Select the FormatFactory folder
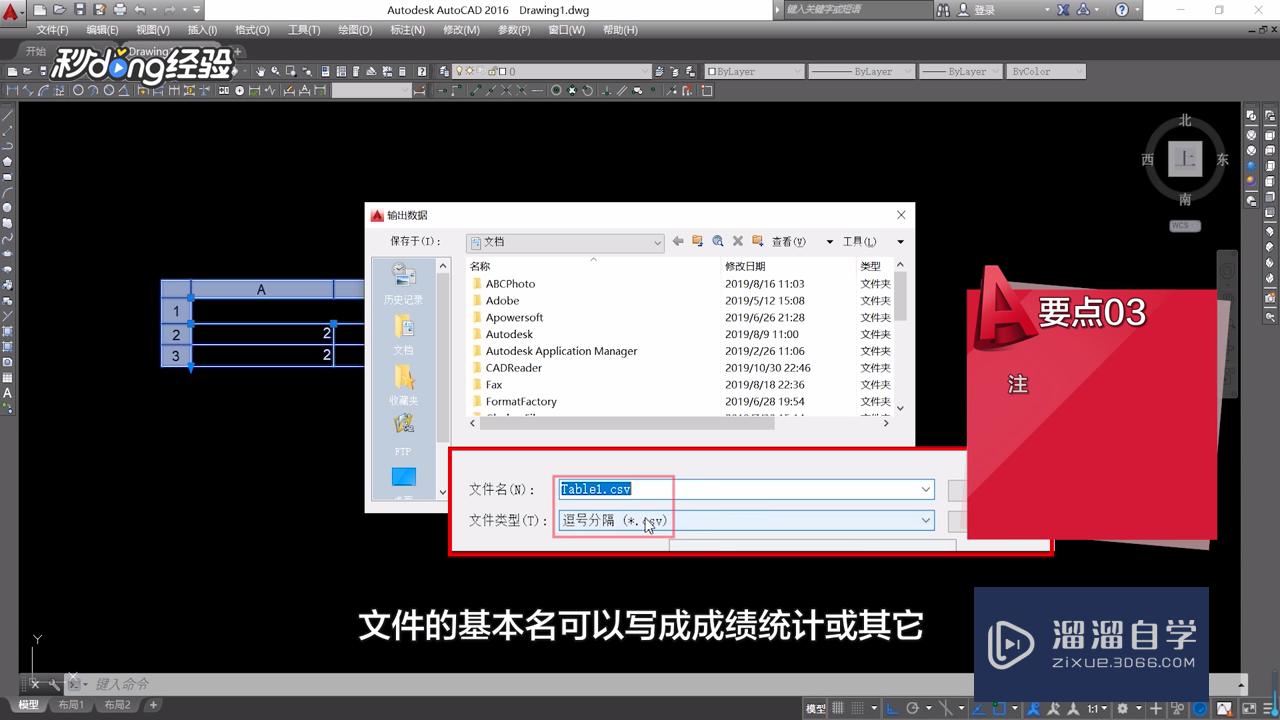The height and width of the screenshot is (720, 1280). coord(521,401)
